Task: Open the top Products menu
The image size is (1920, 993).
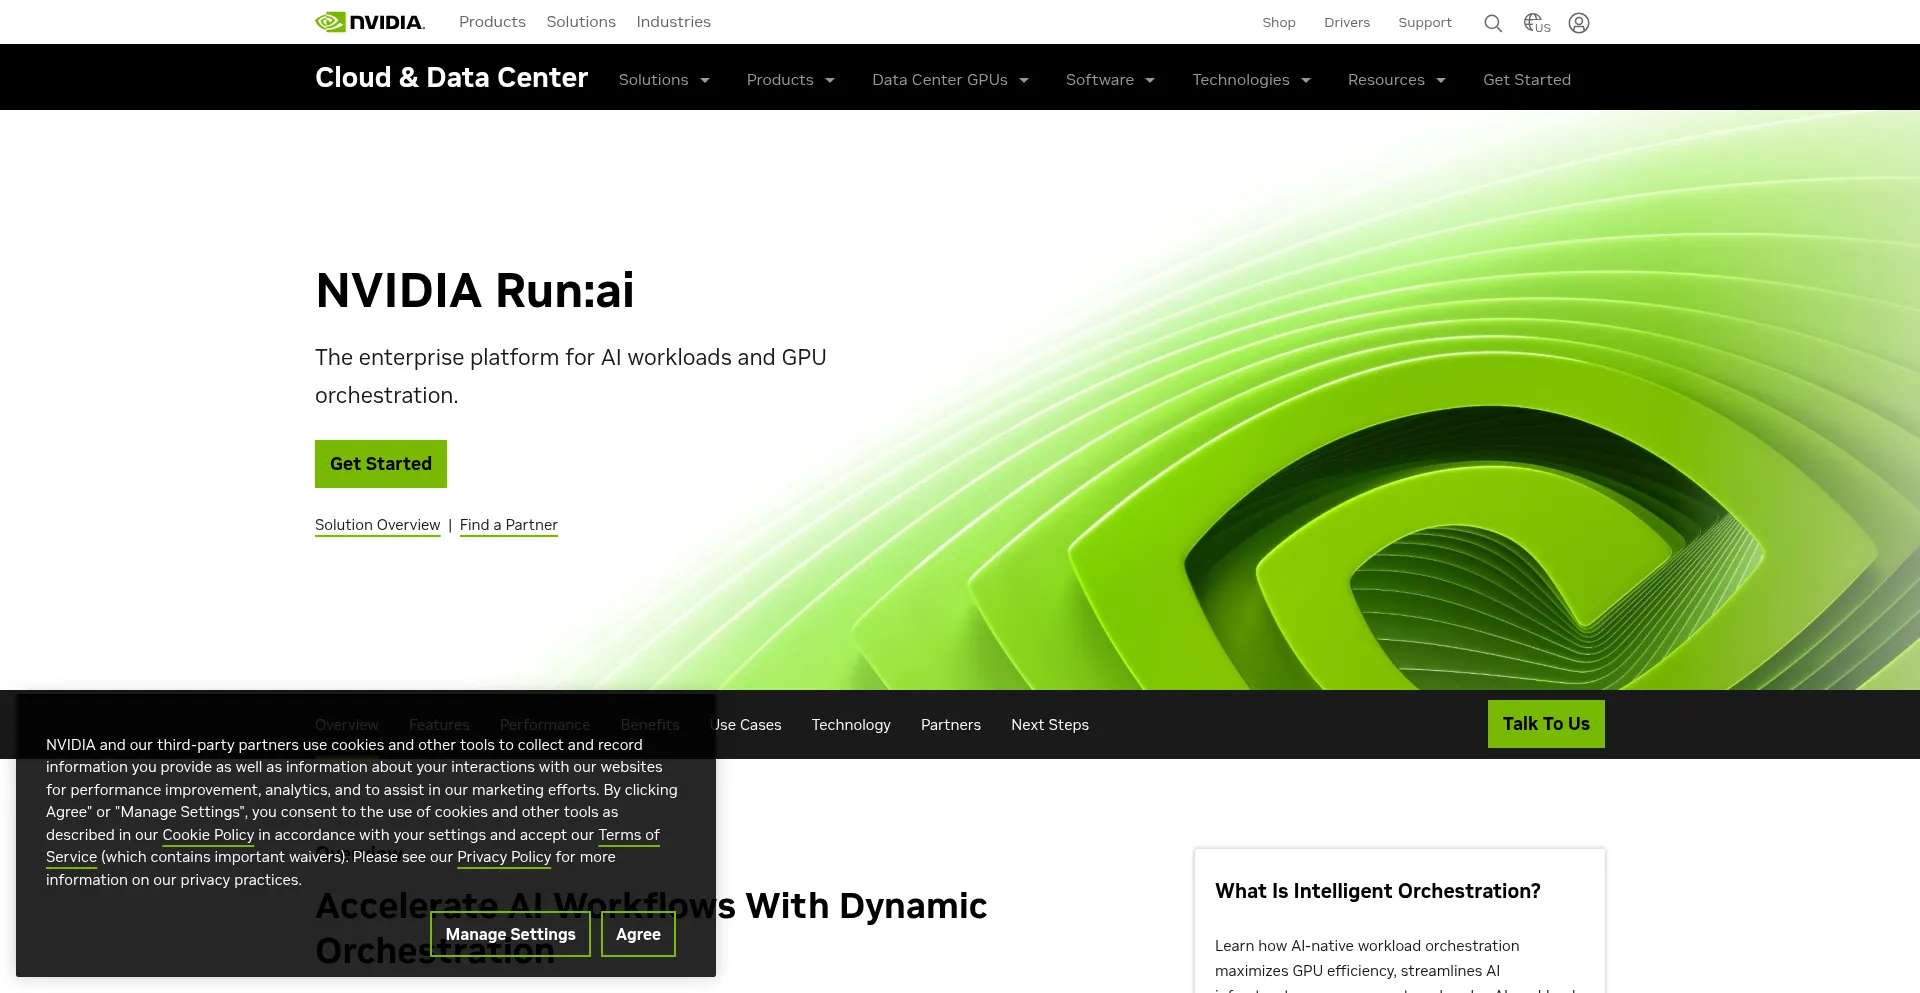Action: (492, 22)
